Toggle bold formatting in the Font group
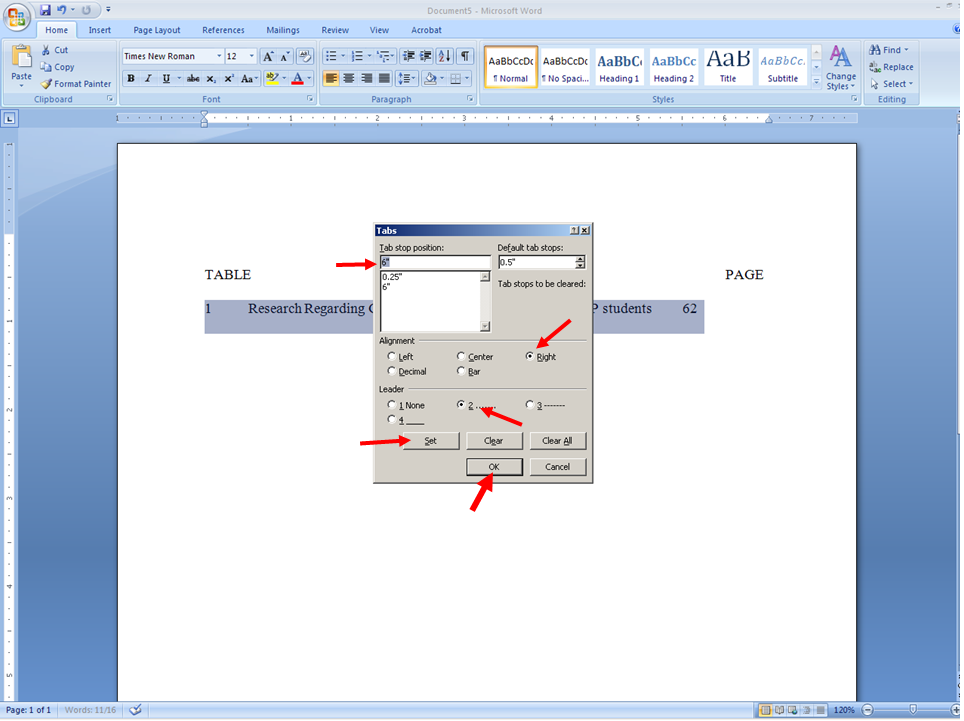Image resolution: width=964 pixels, height=721 pixels. click(130, 78)
